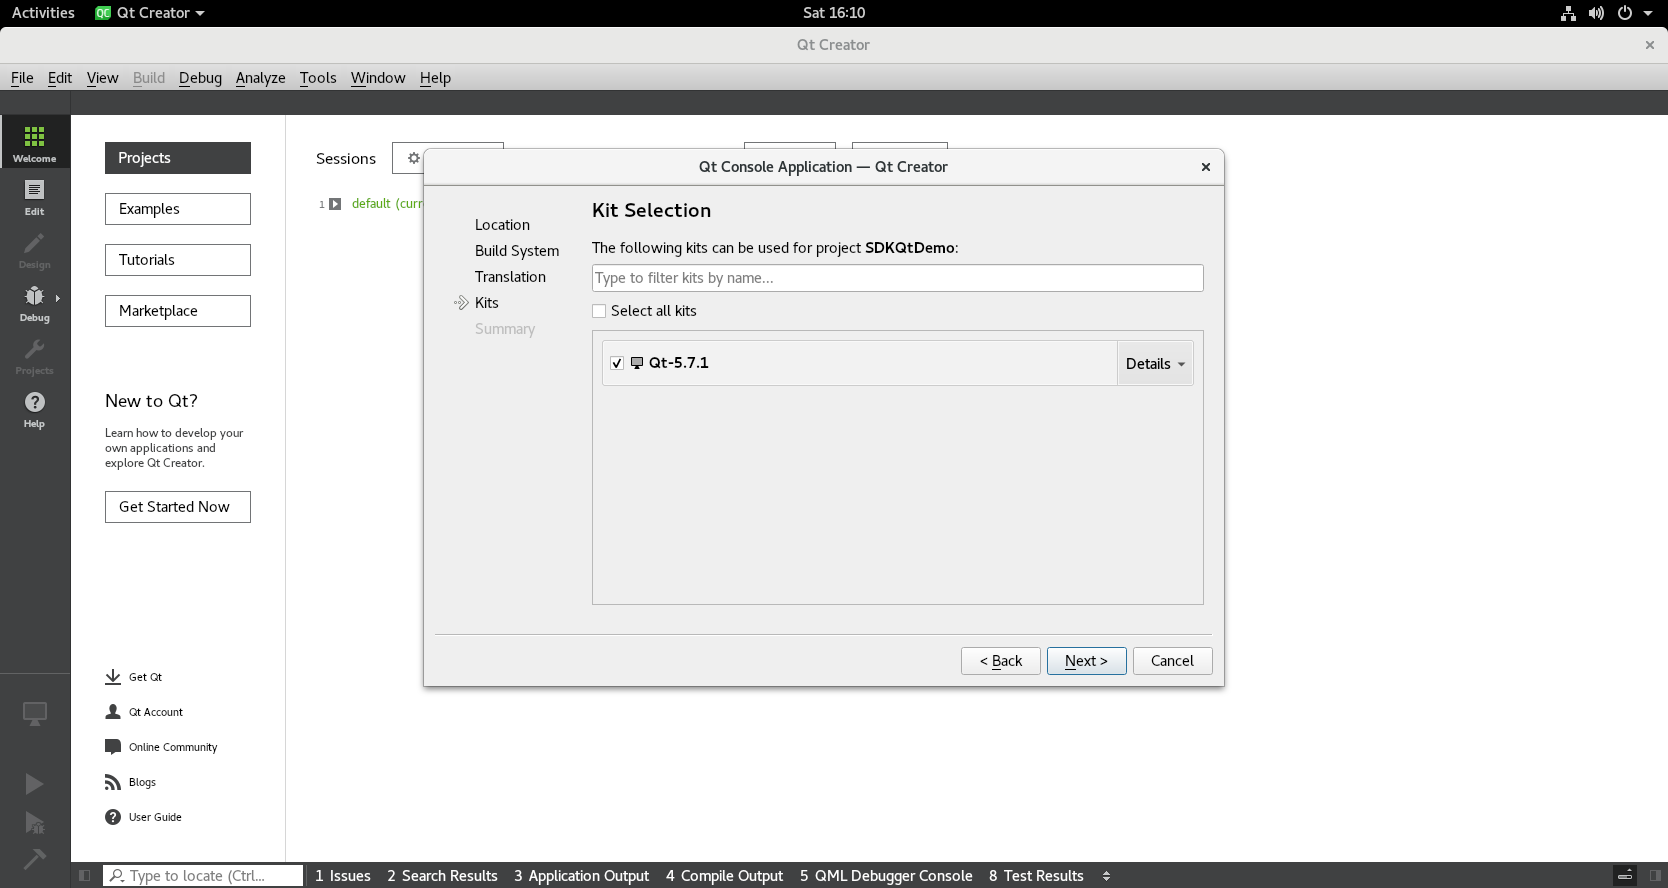Screen dimensions: 1668x888
Task: Go back to the previous wizard page
Action: 1000,661
